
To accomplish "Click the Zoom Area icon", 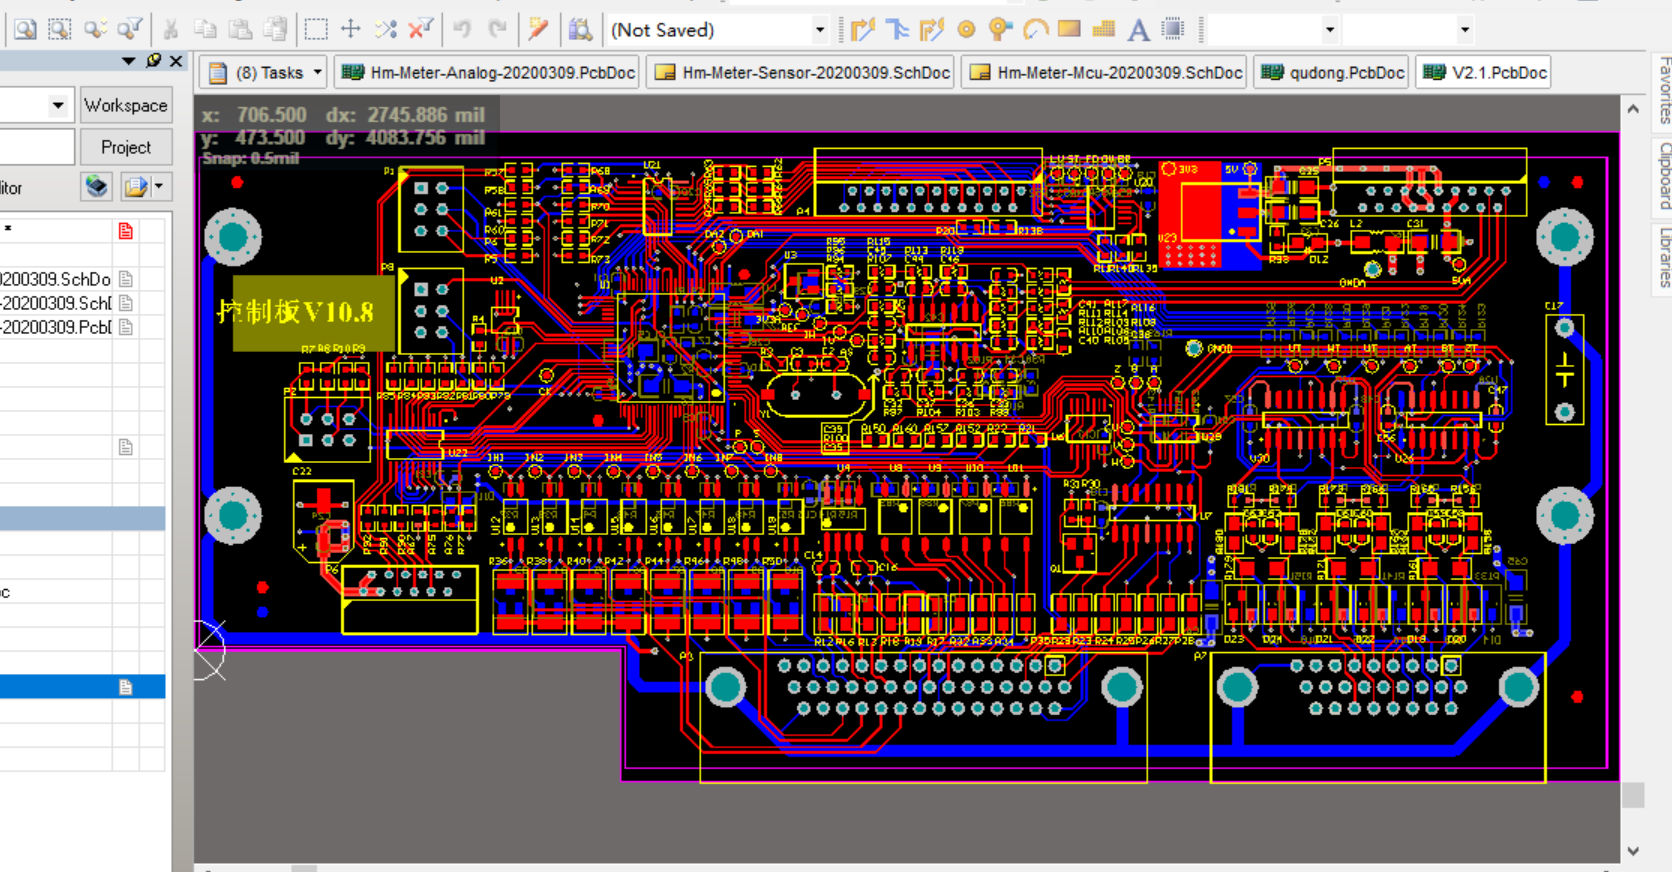I will point(60,29).
